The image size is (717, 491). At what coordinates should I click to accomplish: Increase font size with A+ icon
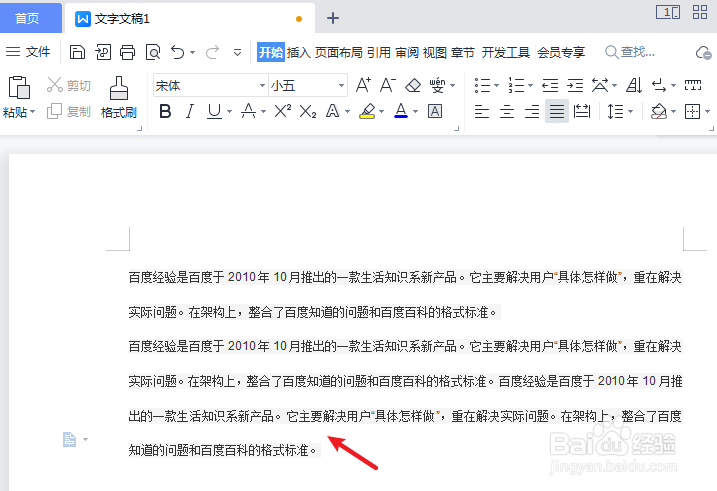click(x=363, y=85)
